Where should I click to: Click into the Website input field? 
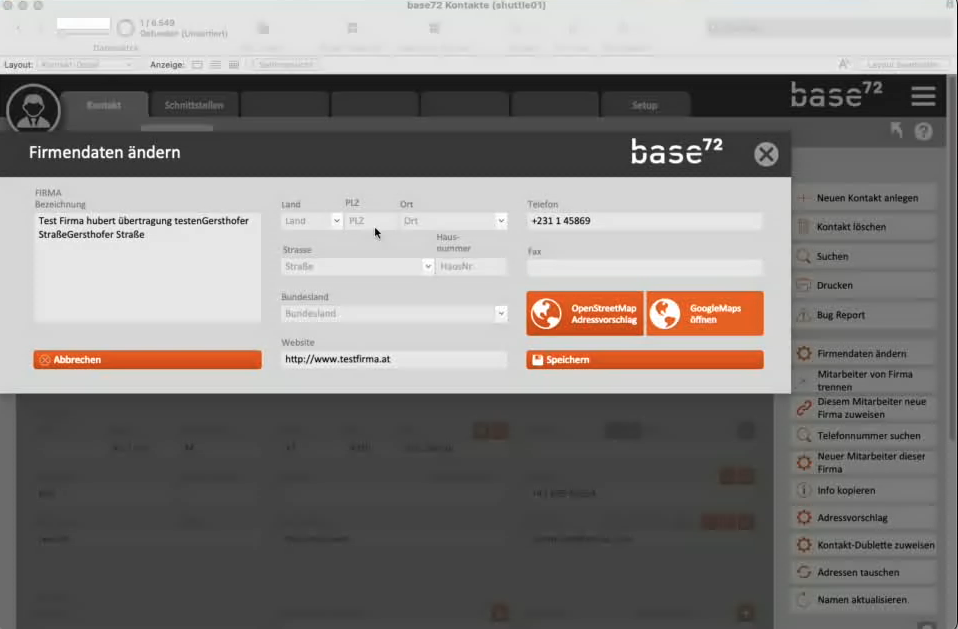click(394, 359)
